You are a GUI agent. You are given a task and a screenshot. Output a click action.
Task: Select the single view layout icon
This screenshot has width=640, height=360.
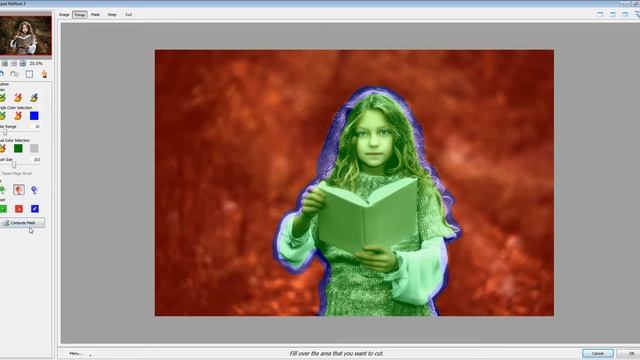(x=600, y=14)
